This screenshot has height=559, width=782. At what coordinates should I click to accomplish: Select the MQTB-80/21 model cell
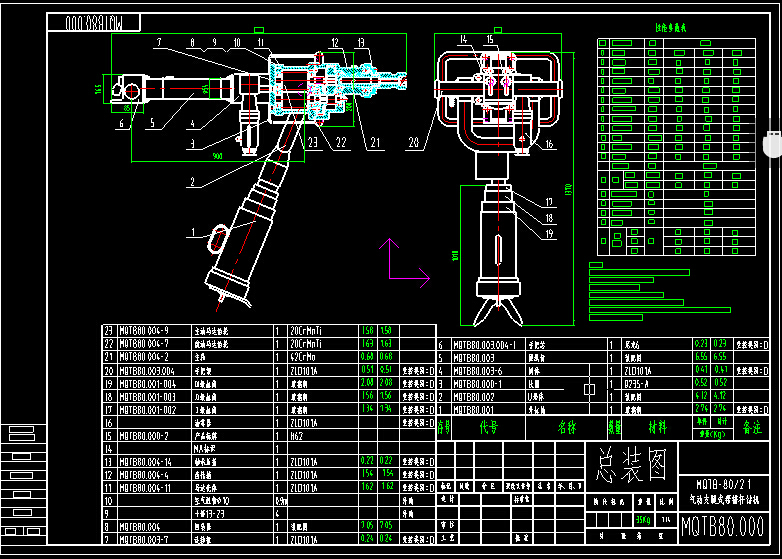tap(722, 483)
